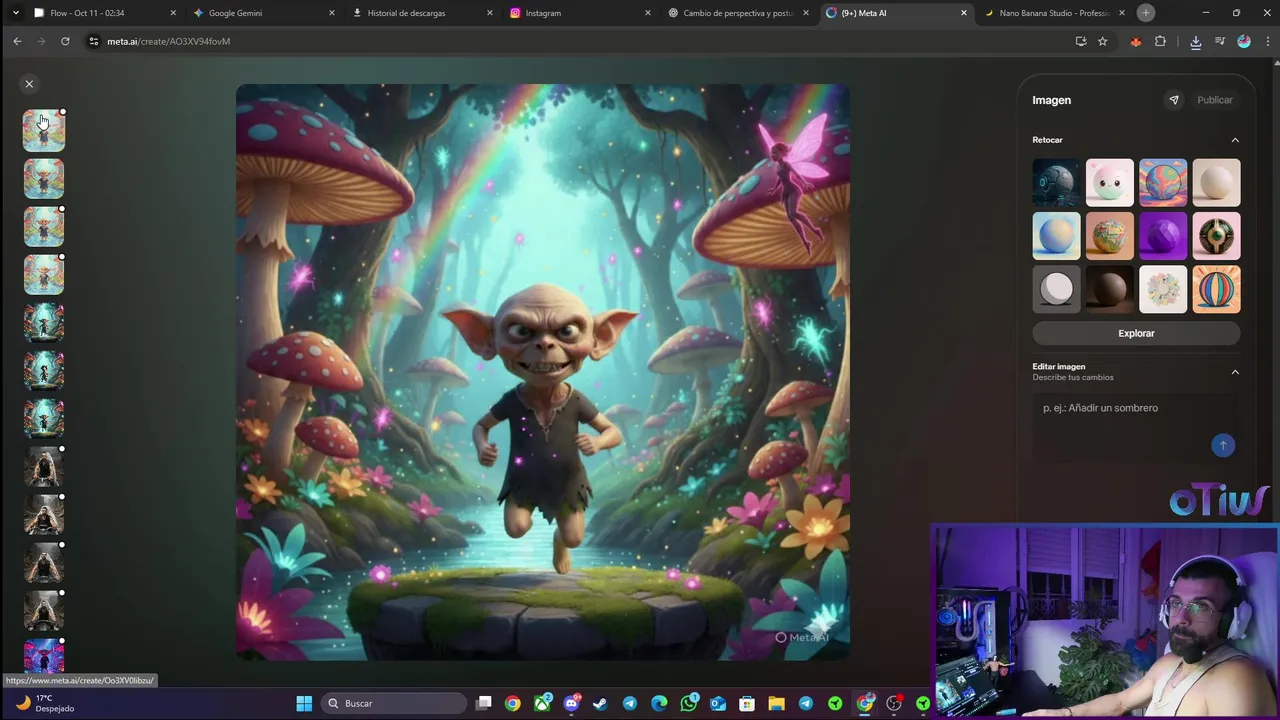Screen dimensions: 1280x720
Task: Open File Explorer from the taskbar
Action: [776, 703]
